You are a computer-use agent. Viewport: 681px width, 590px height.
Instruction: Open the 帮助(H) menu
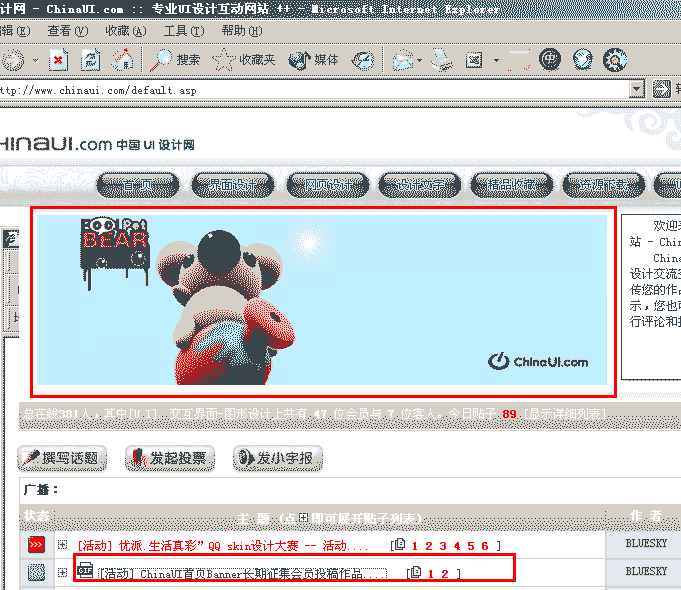pos(242,31)
